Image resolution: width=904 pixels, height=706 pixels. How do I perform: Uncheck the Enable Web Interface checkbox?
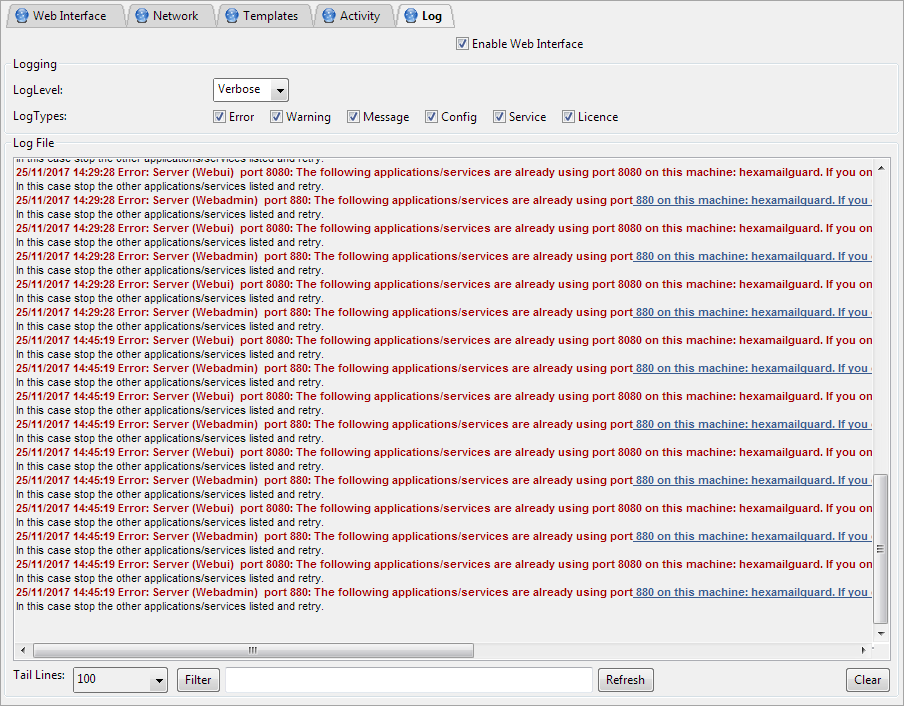point(462,44)
